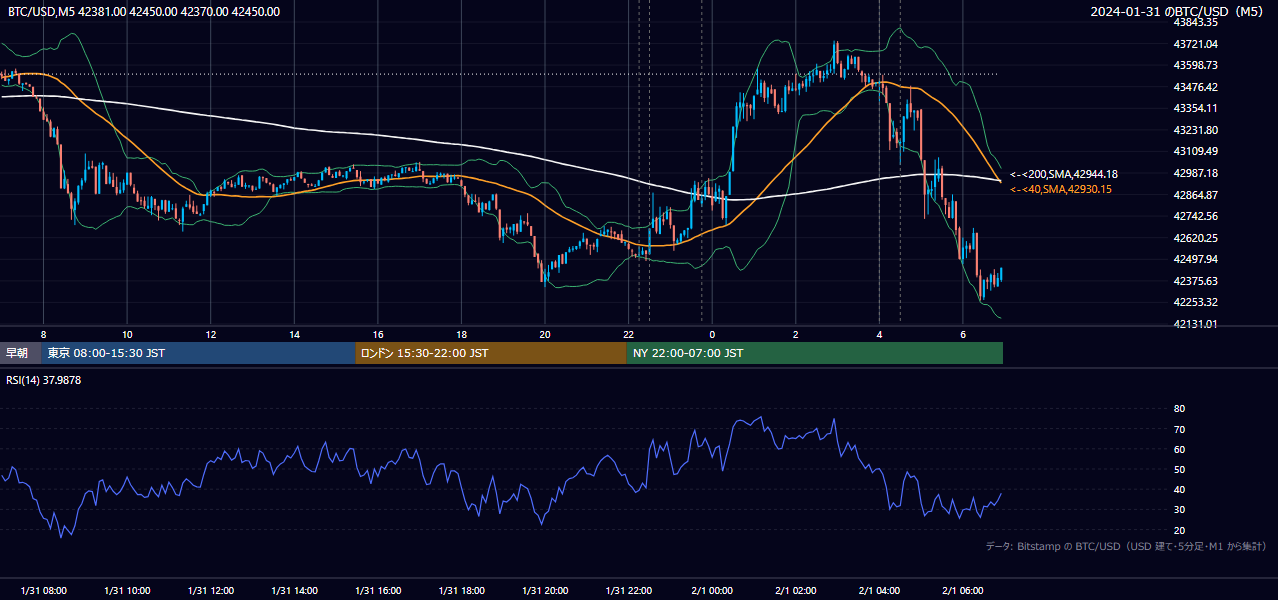Click RSI scale level 70
This screenshot has height=600, width=1278.
[1179, 429]
